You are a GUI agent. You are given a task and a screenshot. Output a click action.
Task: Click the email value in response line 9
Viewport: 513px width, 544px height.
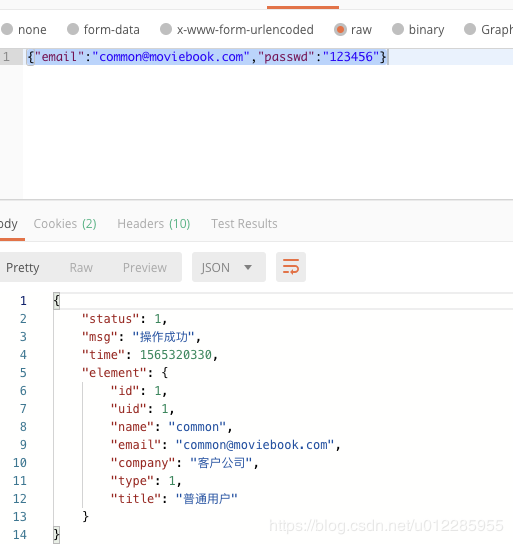click(255, 445)
